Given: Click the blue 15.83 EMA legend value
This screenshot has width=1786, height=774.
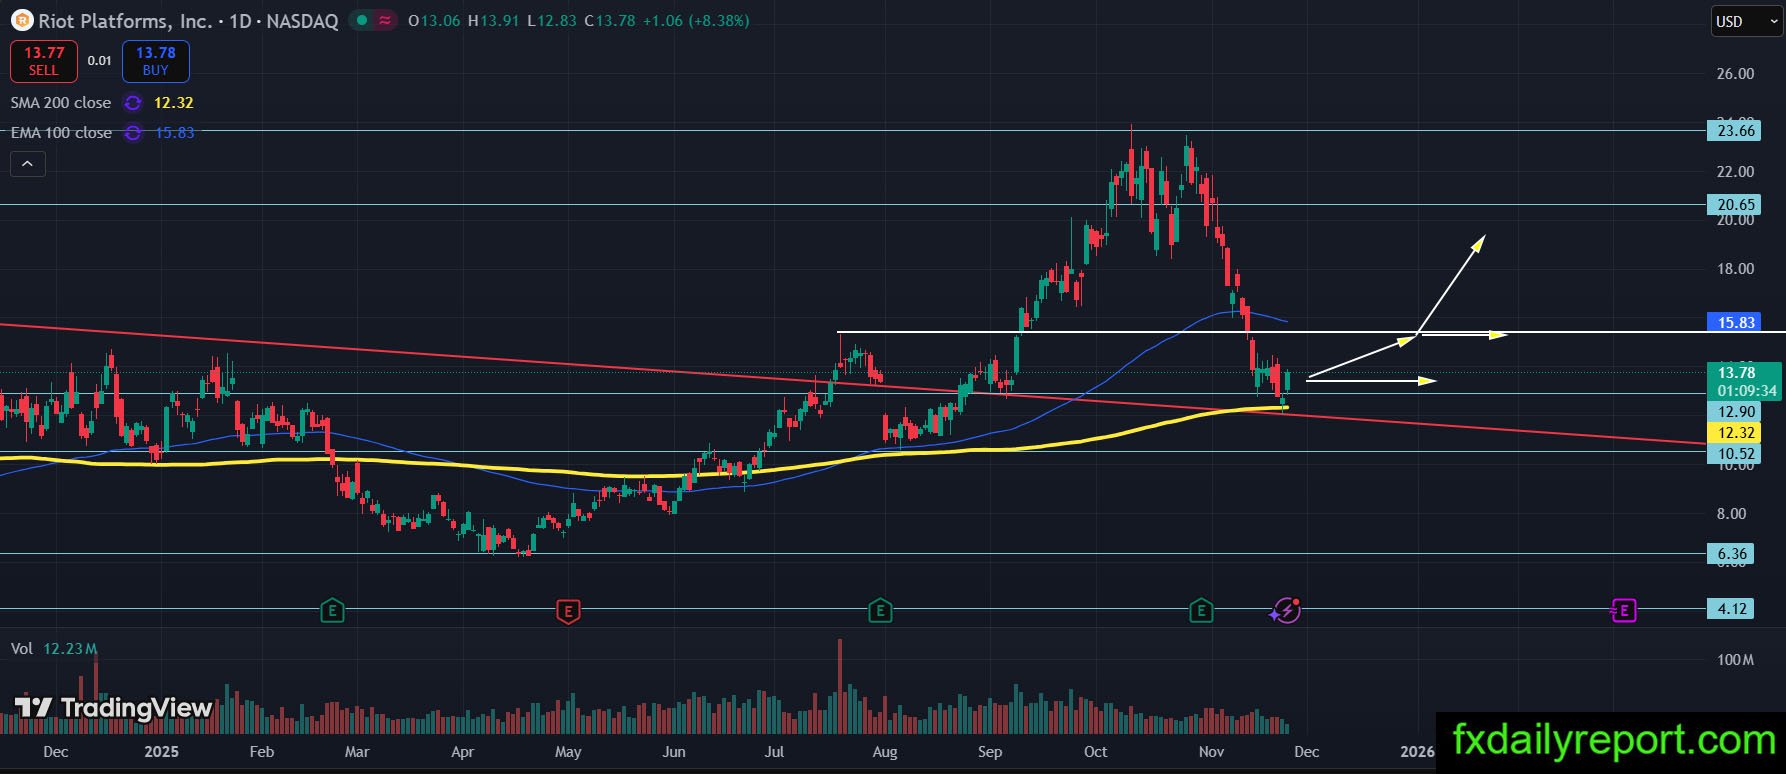Looking at the screenshot, I should pos(174,132).
